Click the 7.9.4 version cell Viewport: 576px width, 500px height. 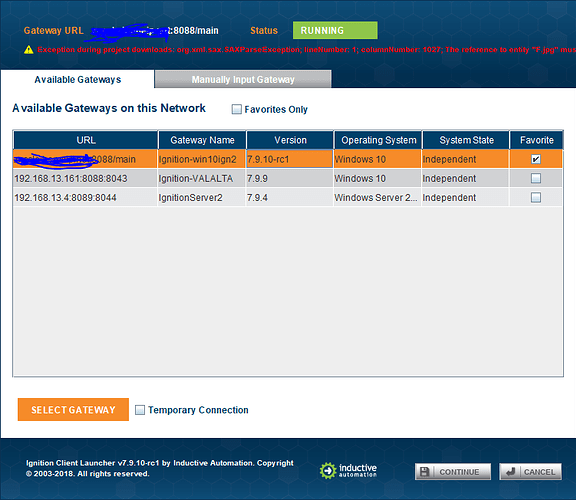tap(289, 197)
